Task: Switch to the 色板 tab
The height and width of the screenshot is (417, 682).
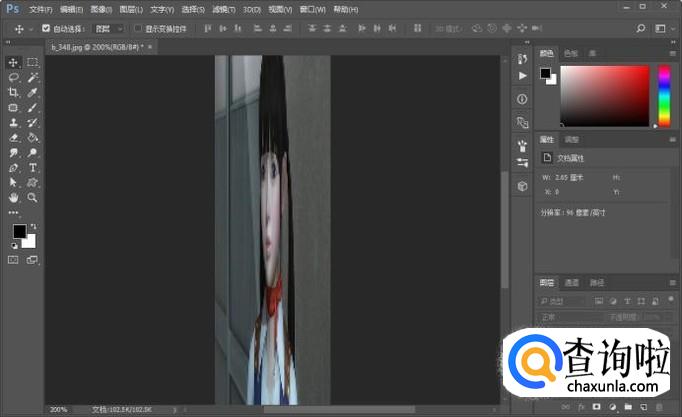Action: click(570, 53)
